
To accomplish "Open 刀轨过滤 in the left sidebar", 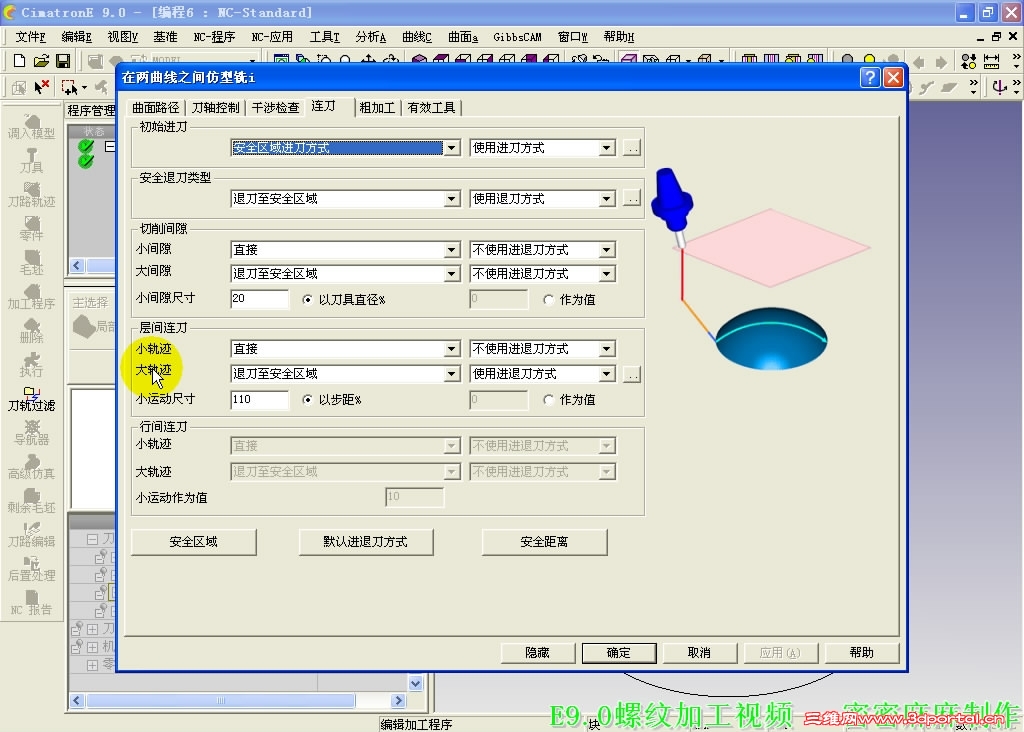I will (x=31, y=398).
